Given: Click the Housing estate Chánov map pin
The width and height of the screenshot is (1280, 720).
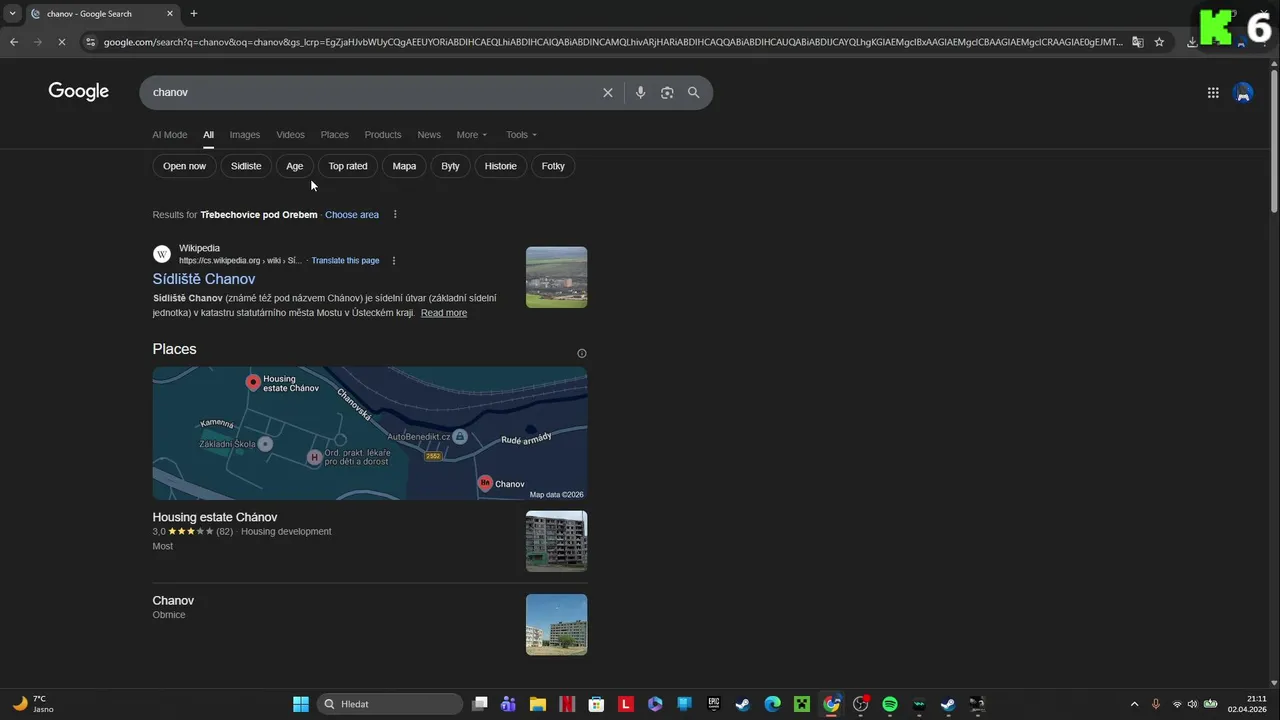Looking at the screenshot, I should (x=253, y=382).
